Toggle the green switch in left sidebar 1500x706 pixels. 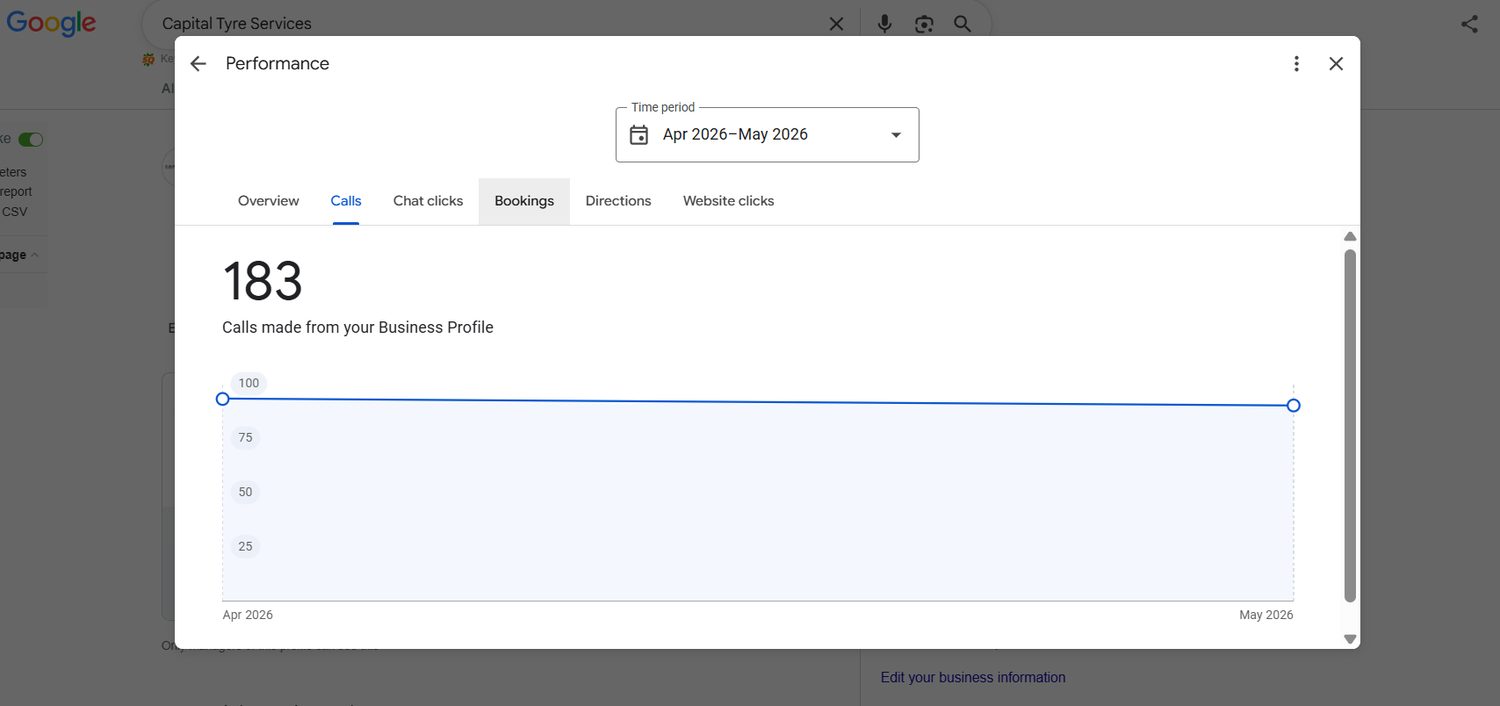[x=31, y=140]
